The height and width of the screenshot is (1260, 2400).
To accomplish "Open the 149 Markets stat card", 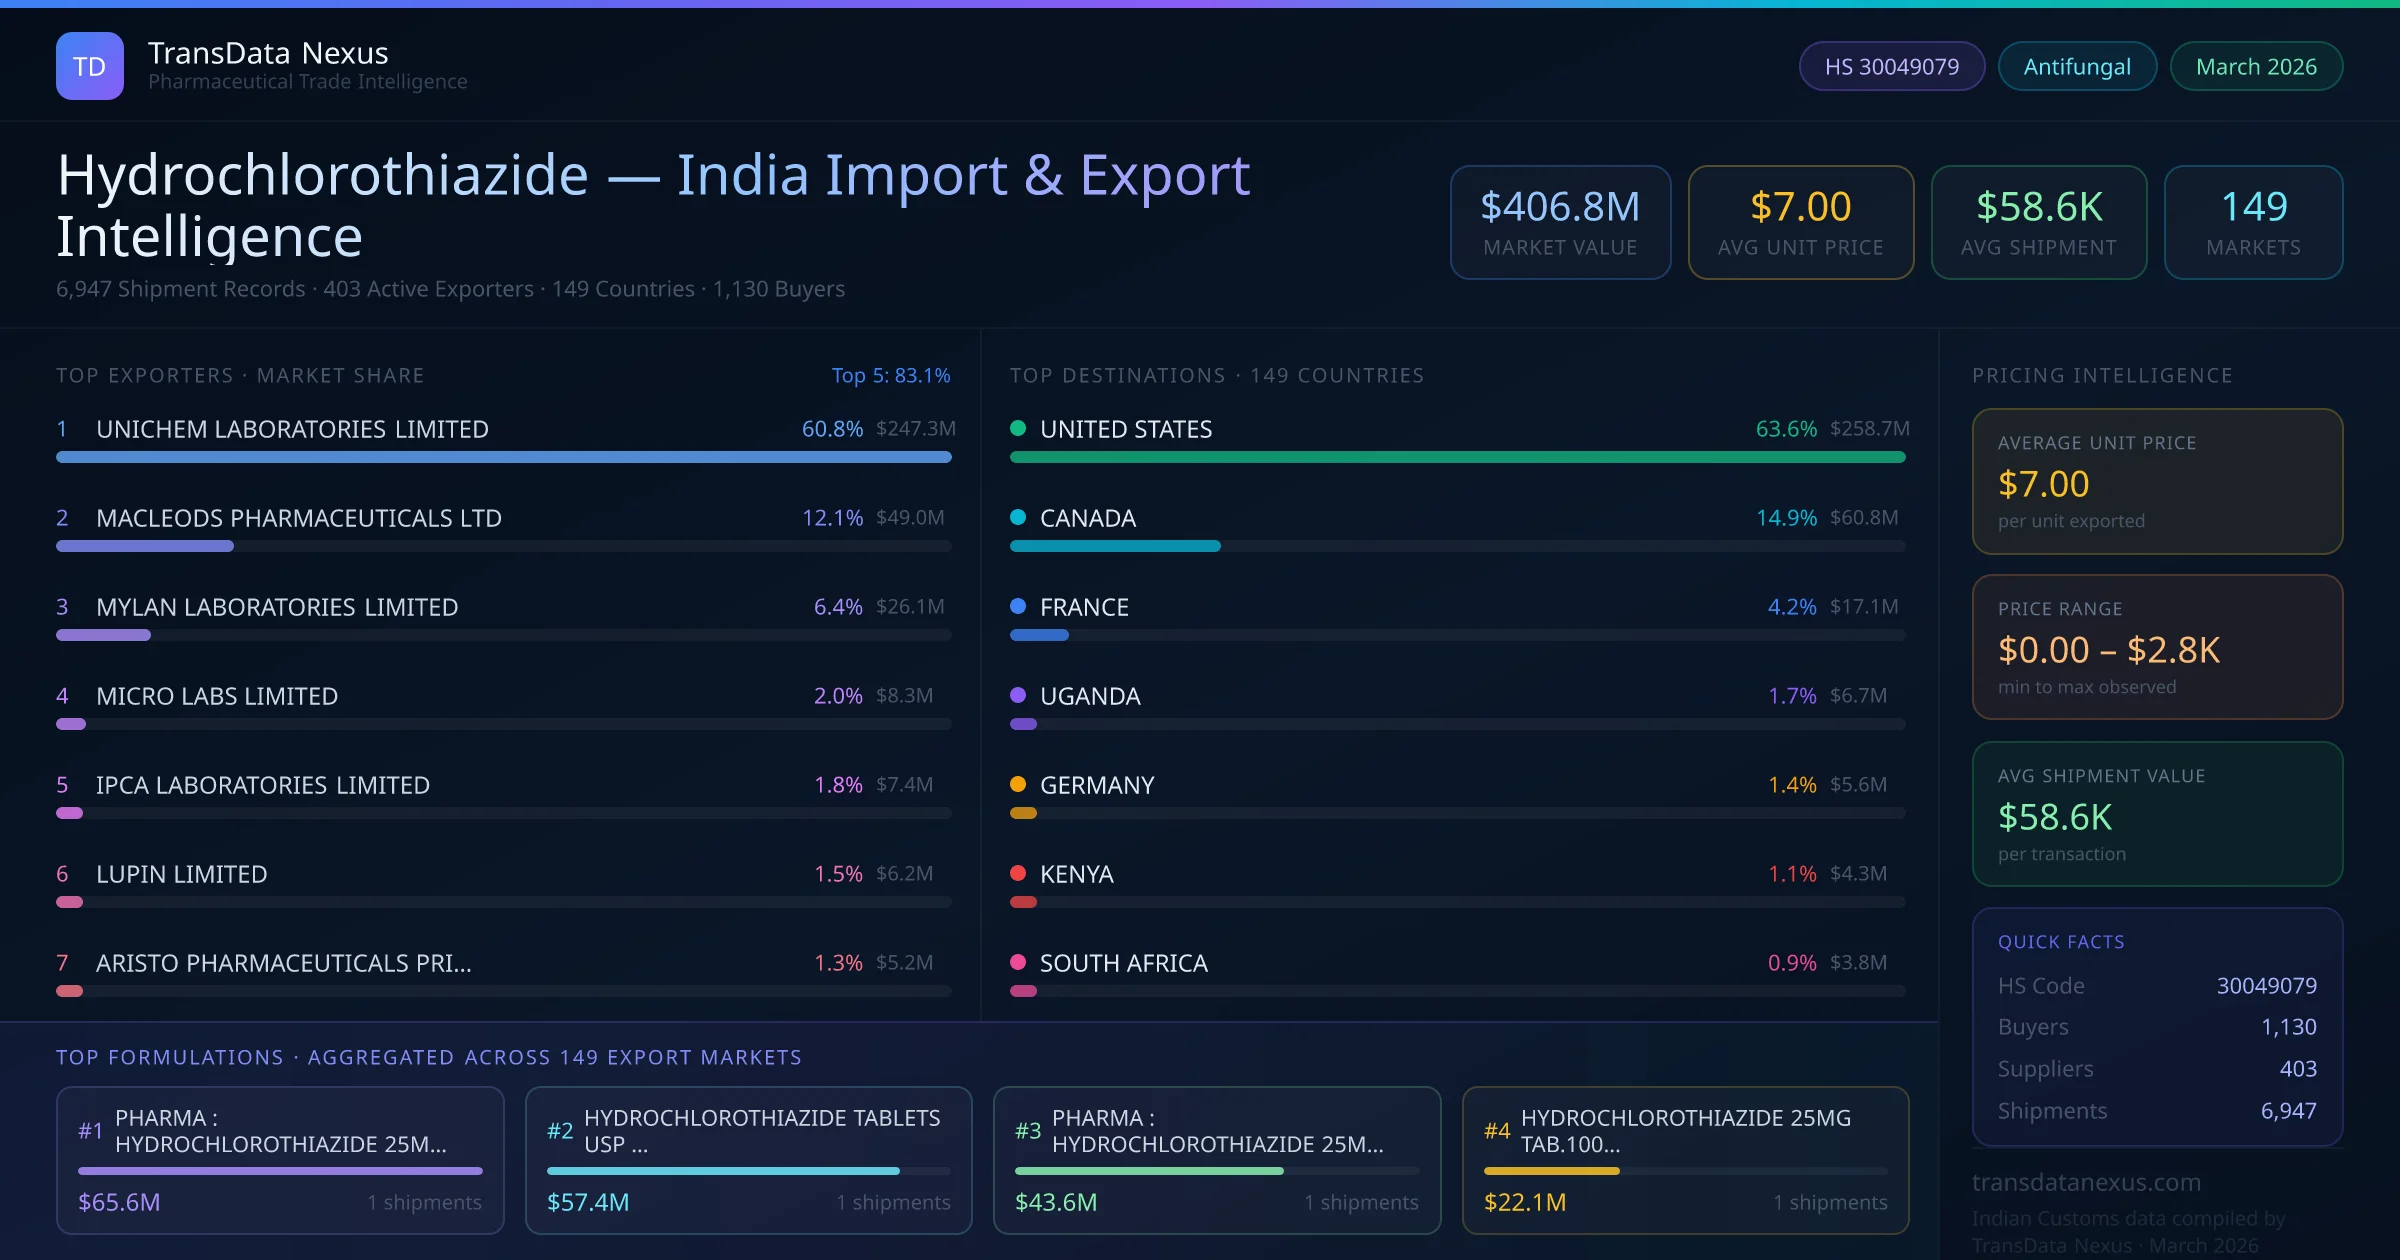I will click(x=2252, y=222).
